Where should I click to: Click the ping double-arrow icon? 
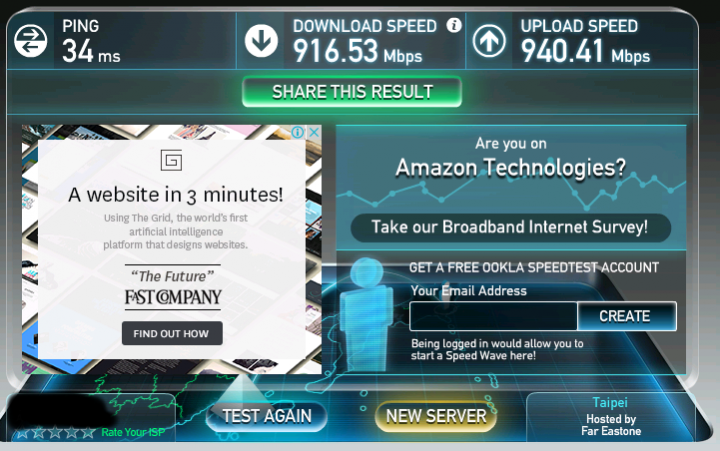[x=30, y=41]
